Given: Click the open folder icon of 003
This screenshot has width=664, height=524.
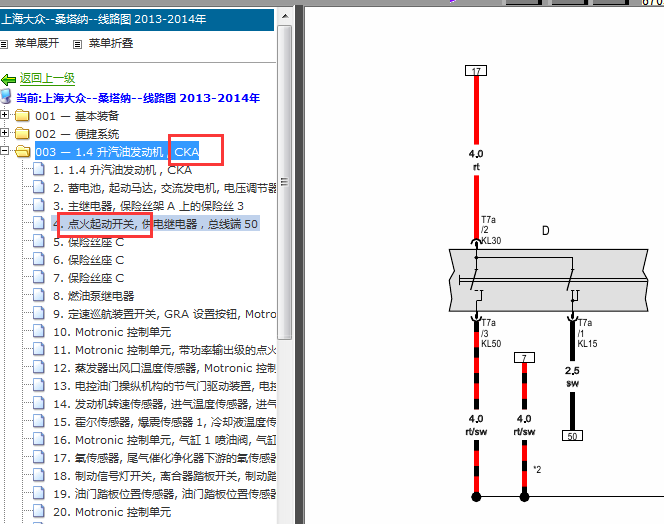Looking at the screenshot, I should (23, 151).
